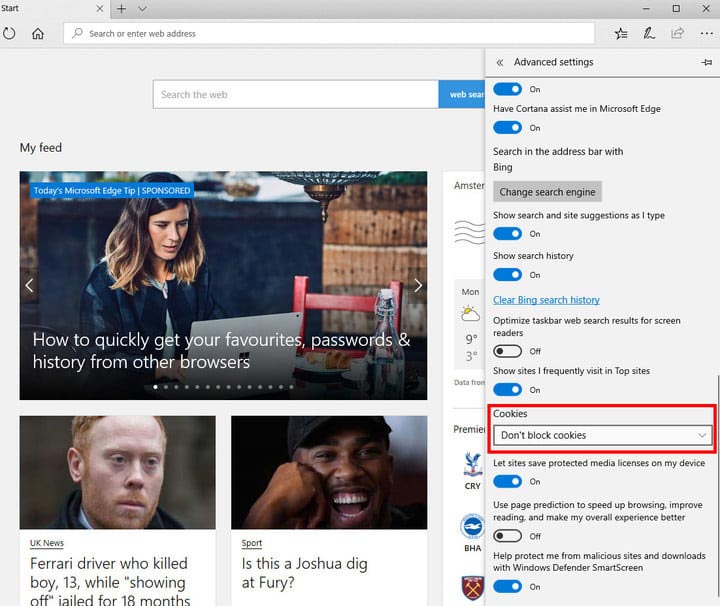Click the My feed heading
Viewport: 720px width, 606px height.
[41, 147]
